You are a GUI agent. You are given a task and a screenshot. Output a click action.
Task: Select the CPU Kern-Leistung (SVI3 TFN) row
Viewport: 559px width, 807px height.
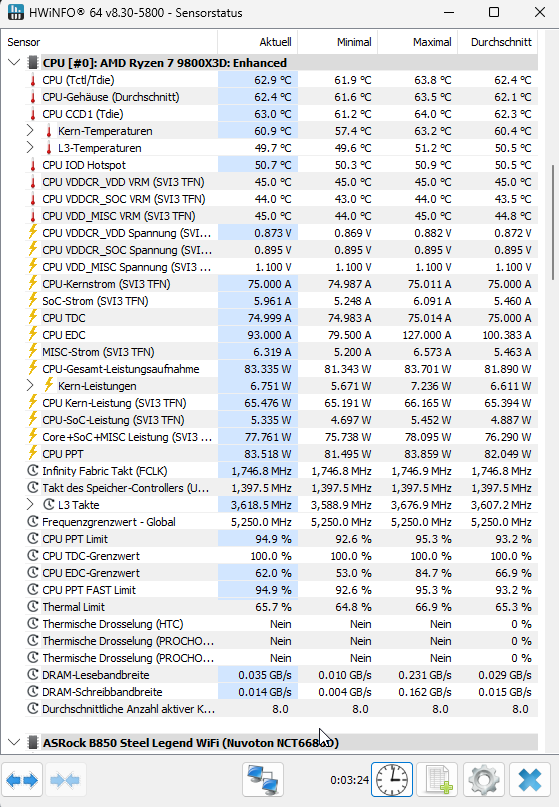point(281,403)
